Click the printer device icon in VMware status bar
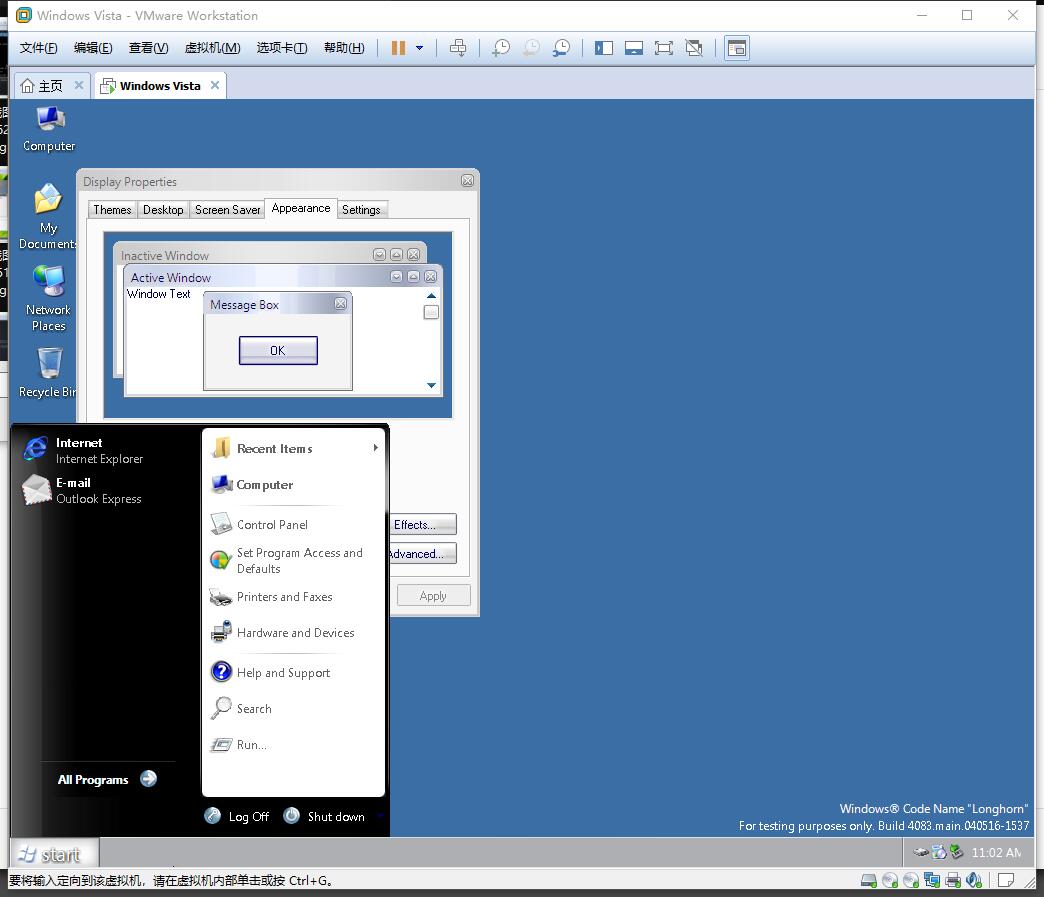The height and width of the screenshot is (897, 1044). 953,880
